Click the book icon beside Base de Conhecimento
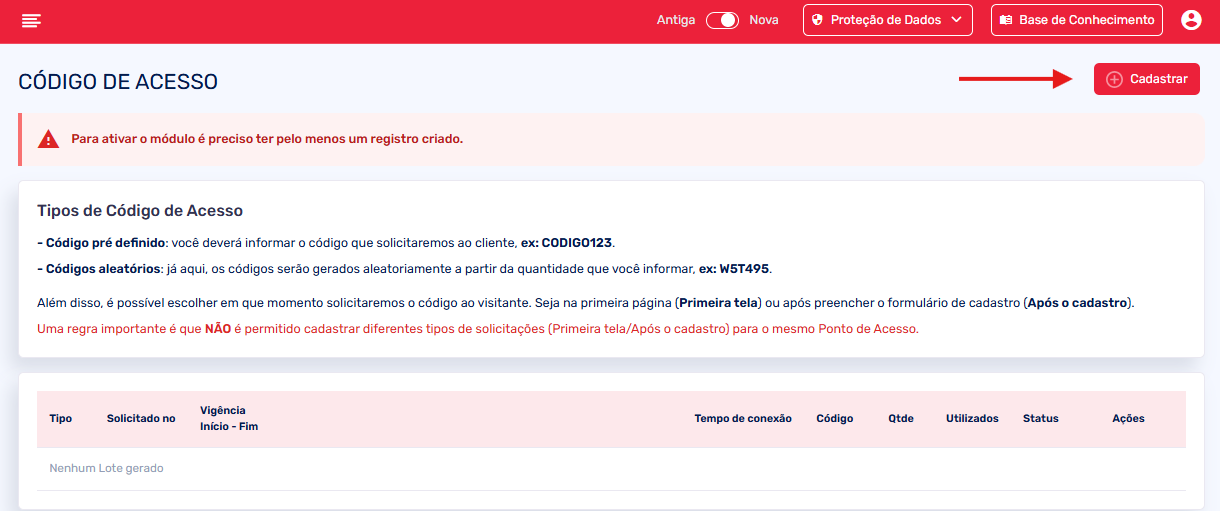This screenshot has height=511, width=1220. (1005, 20)
